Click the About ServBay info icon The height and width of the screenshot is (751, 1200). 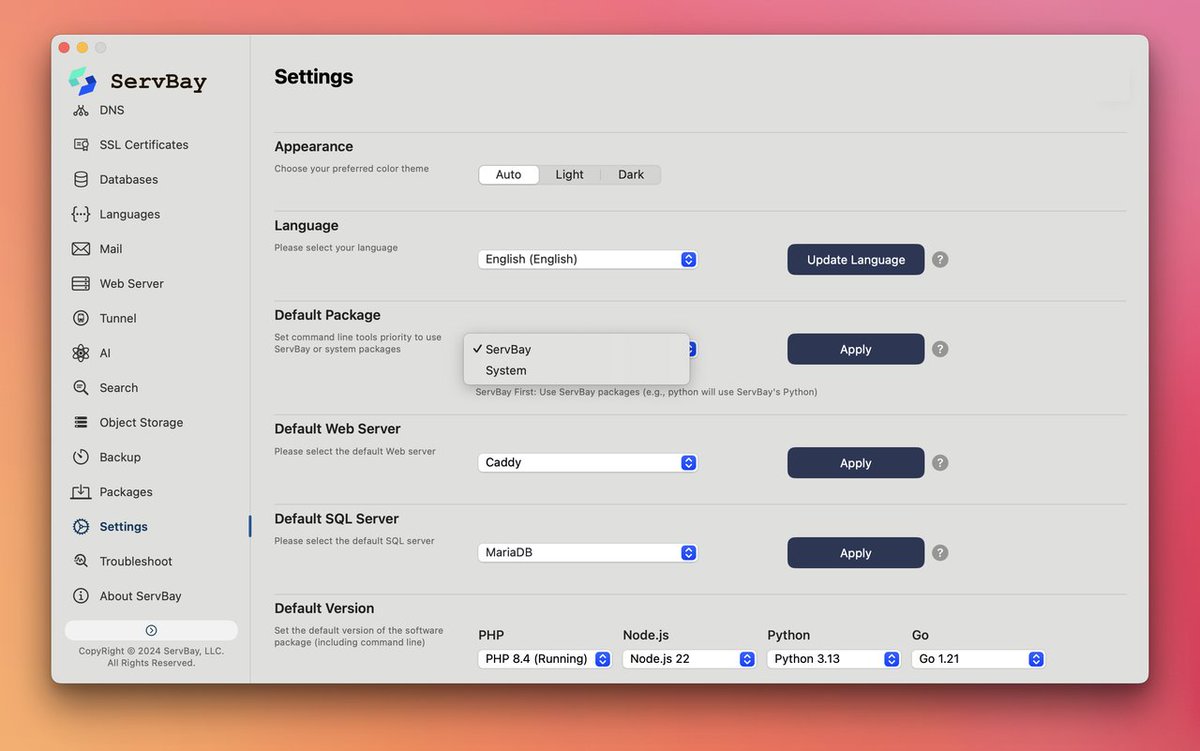tap(81, 596)
